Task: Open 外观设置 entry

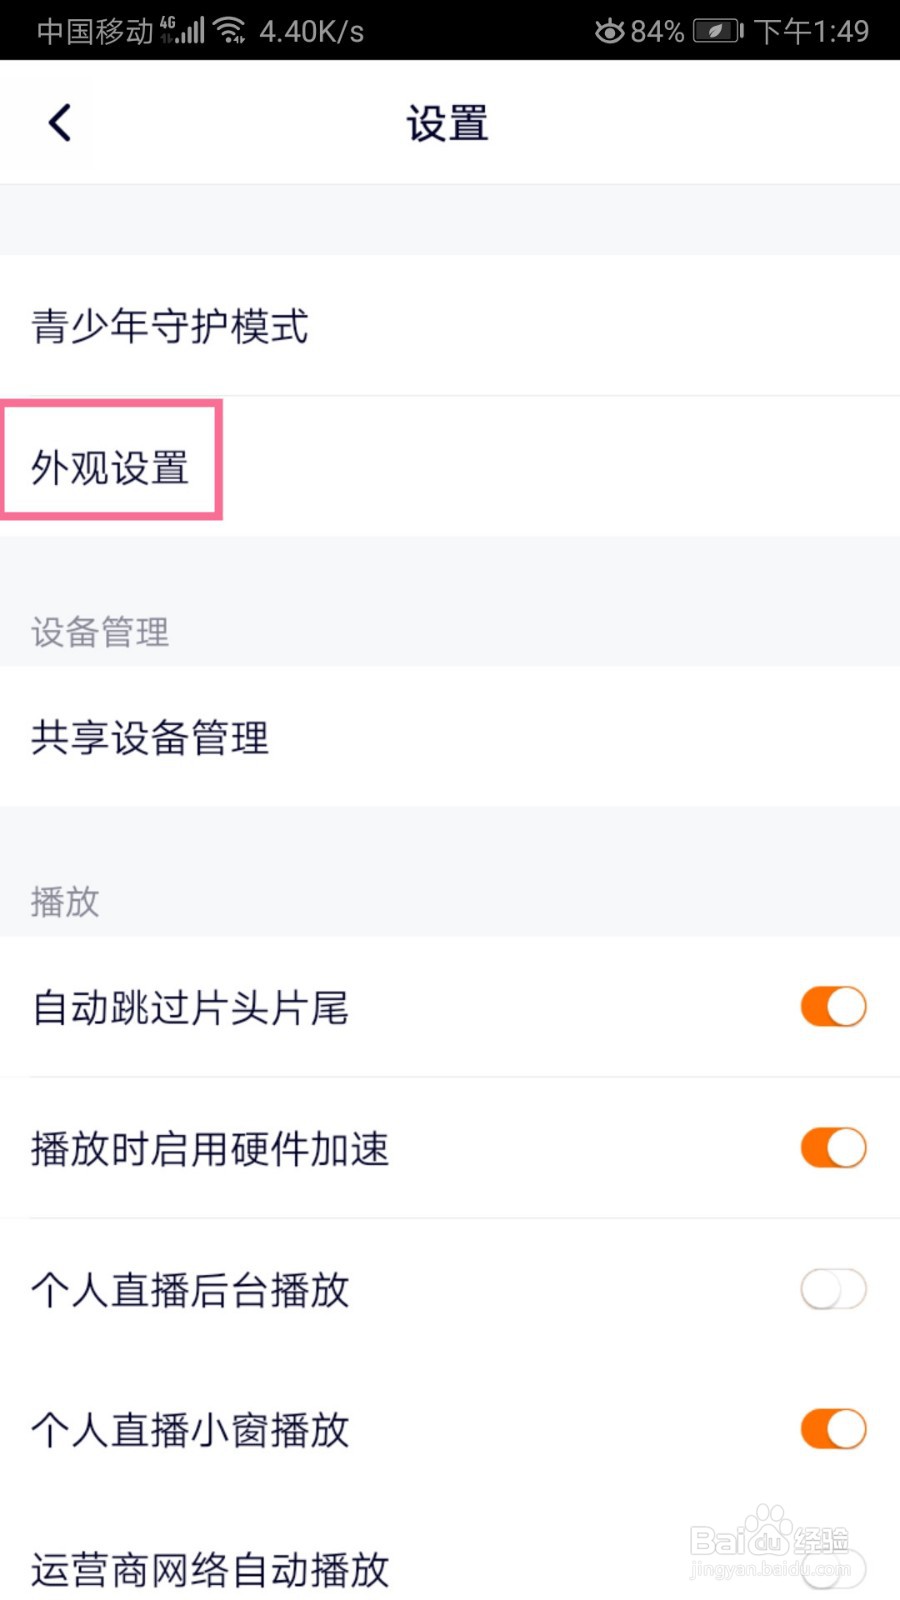Action: coord(111,467)
